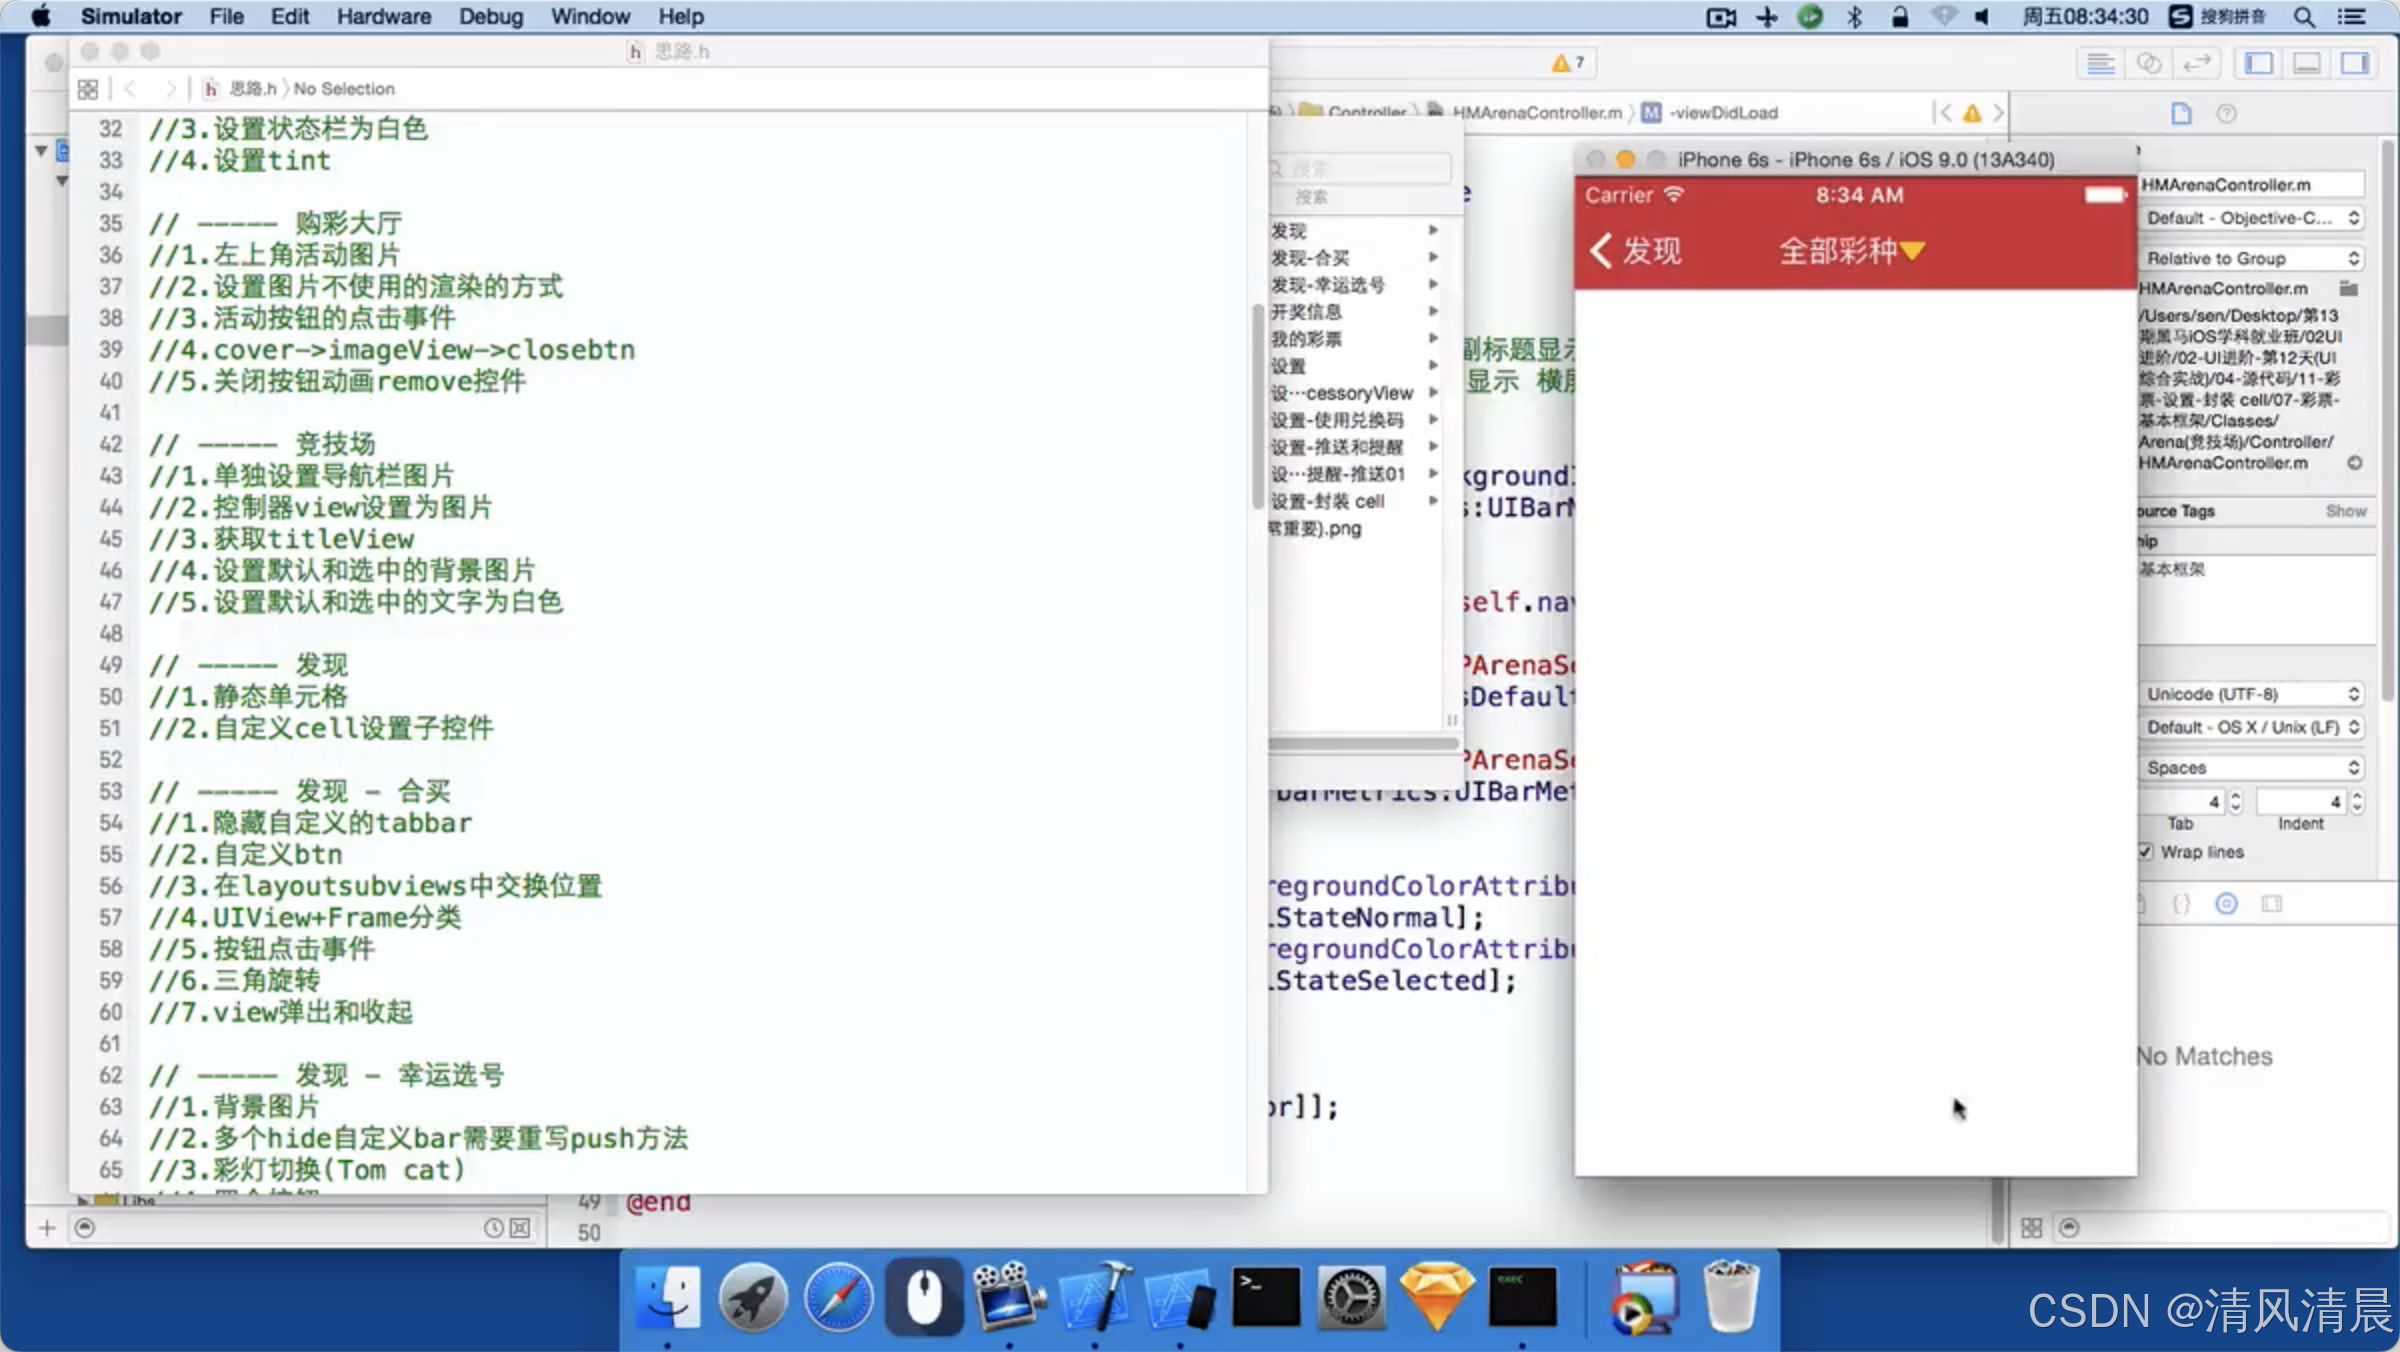This screenshot has width=2400, height=1352.
Task: Open the Debug menu in menu bar
Action: [x=491, y=17]
